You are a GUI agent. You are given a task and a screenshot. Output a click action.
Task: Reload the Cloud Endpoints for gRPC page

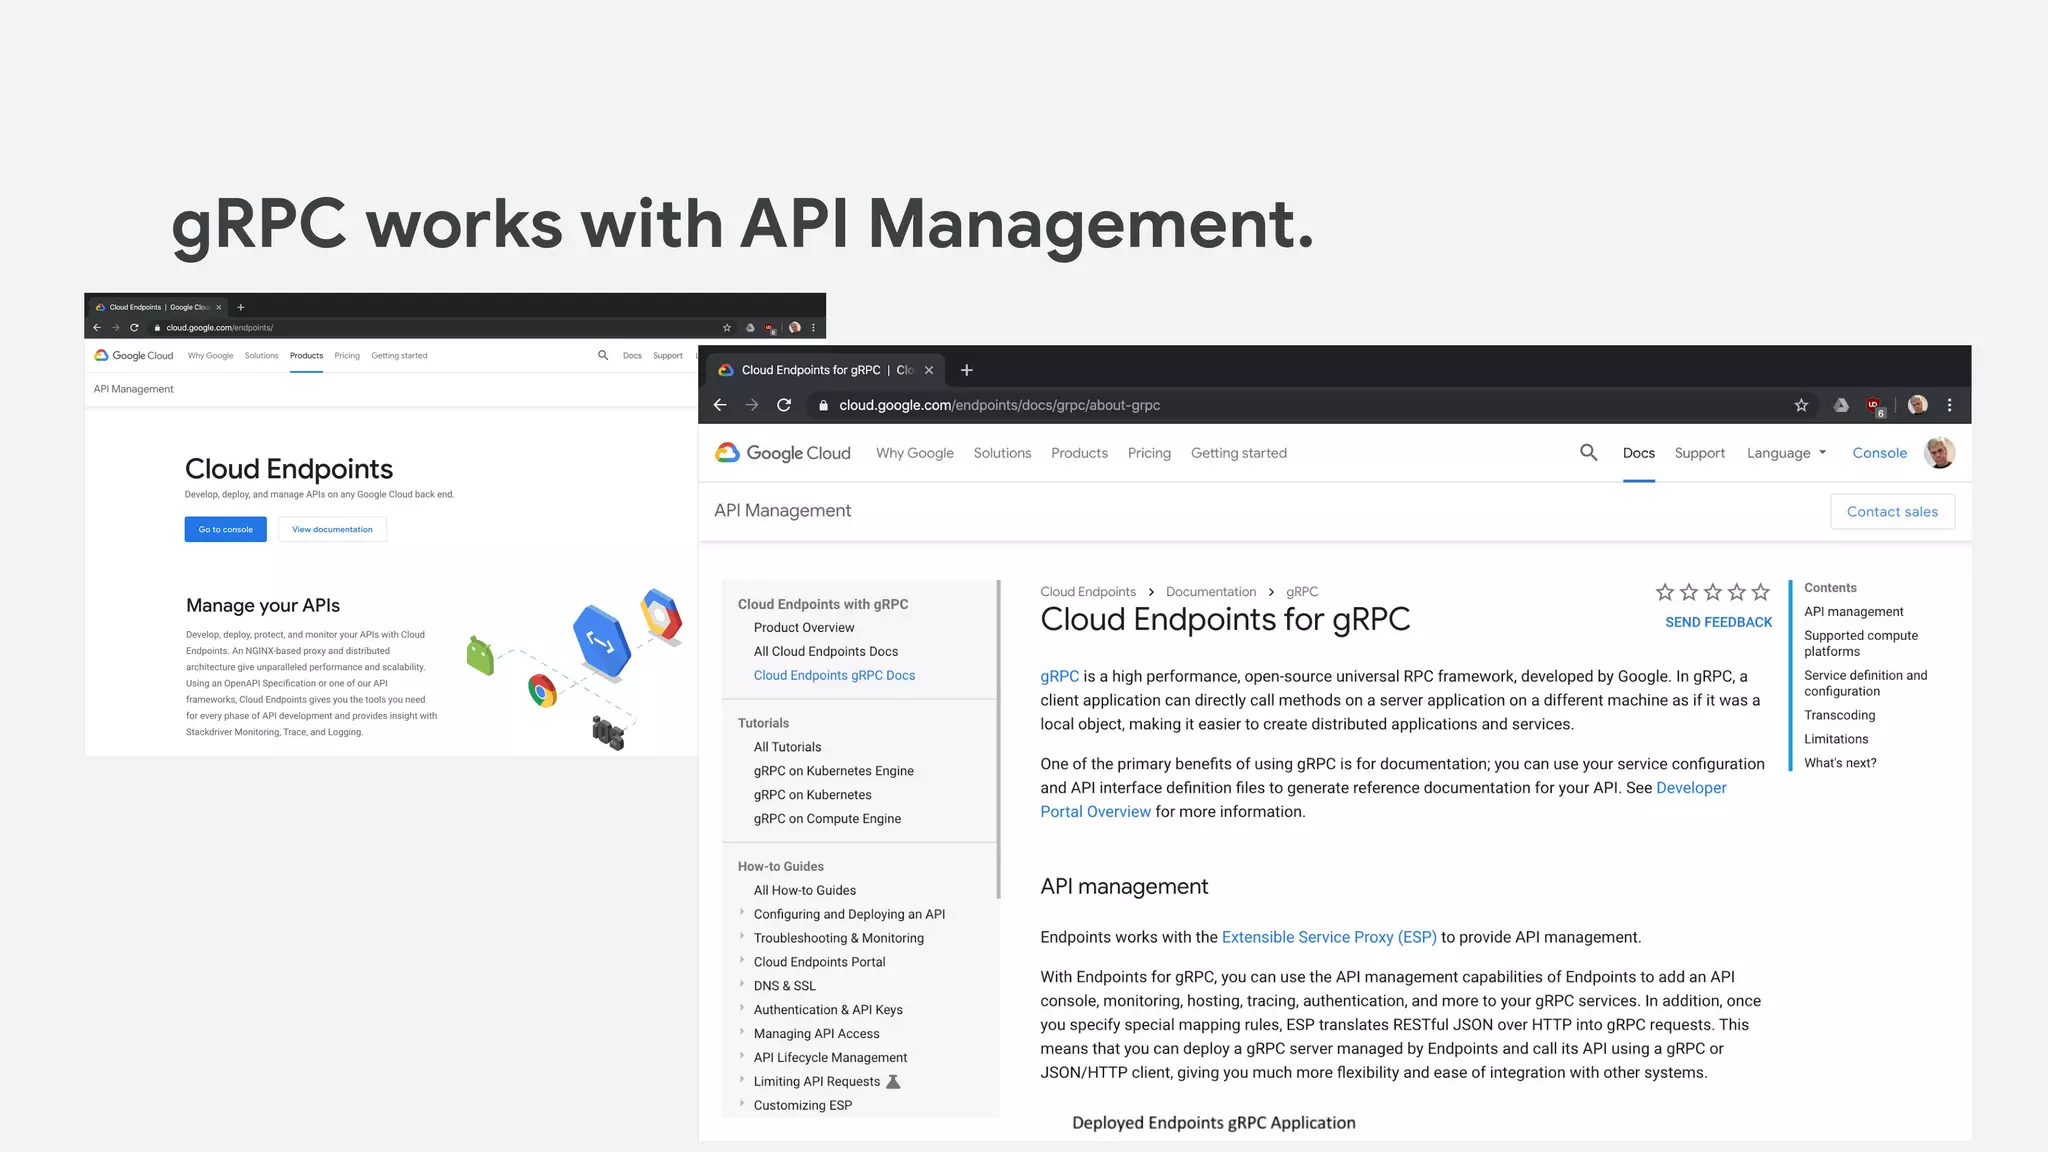coord(784,405)
